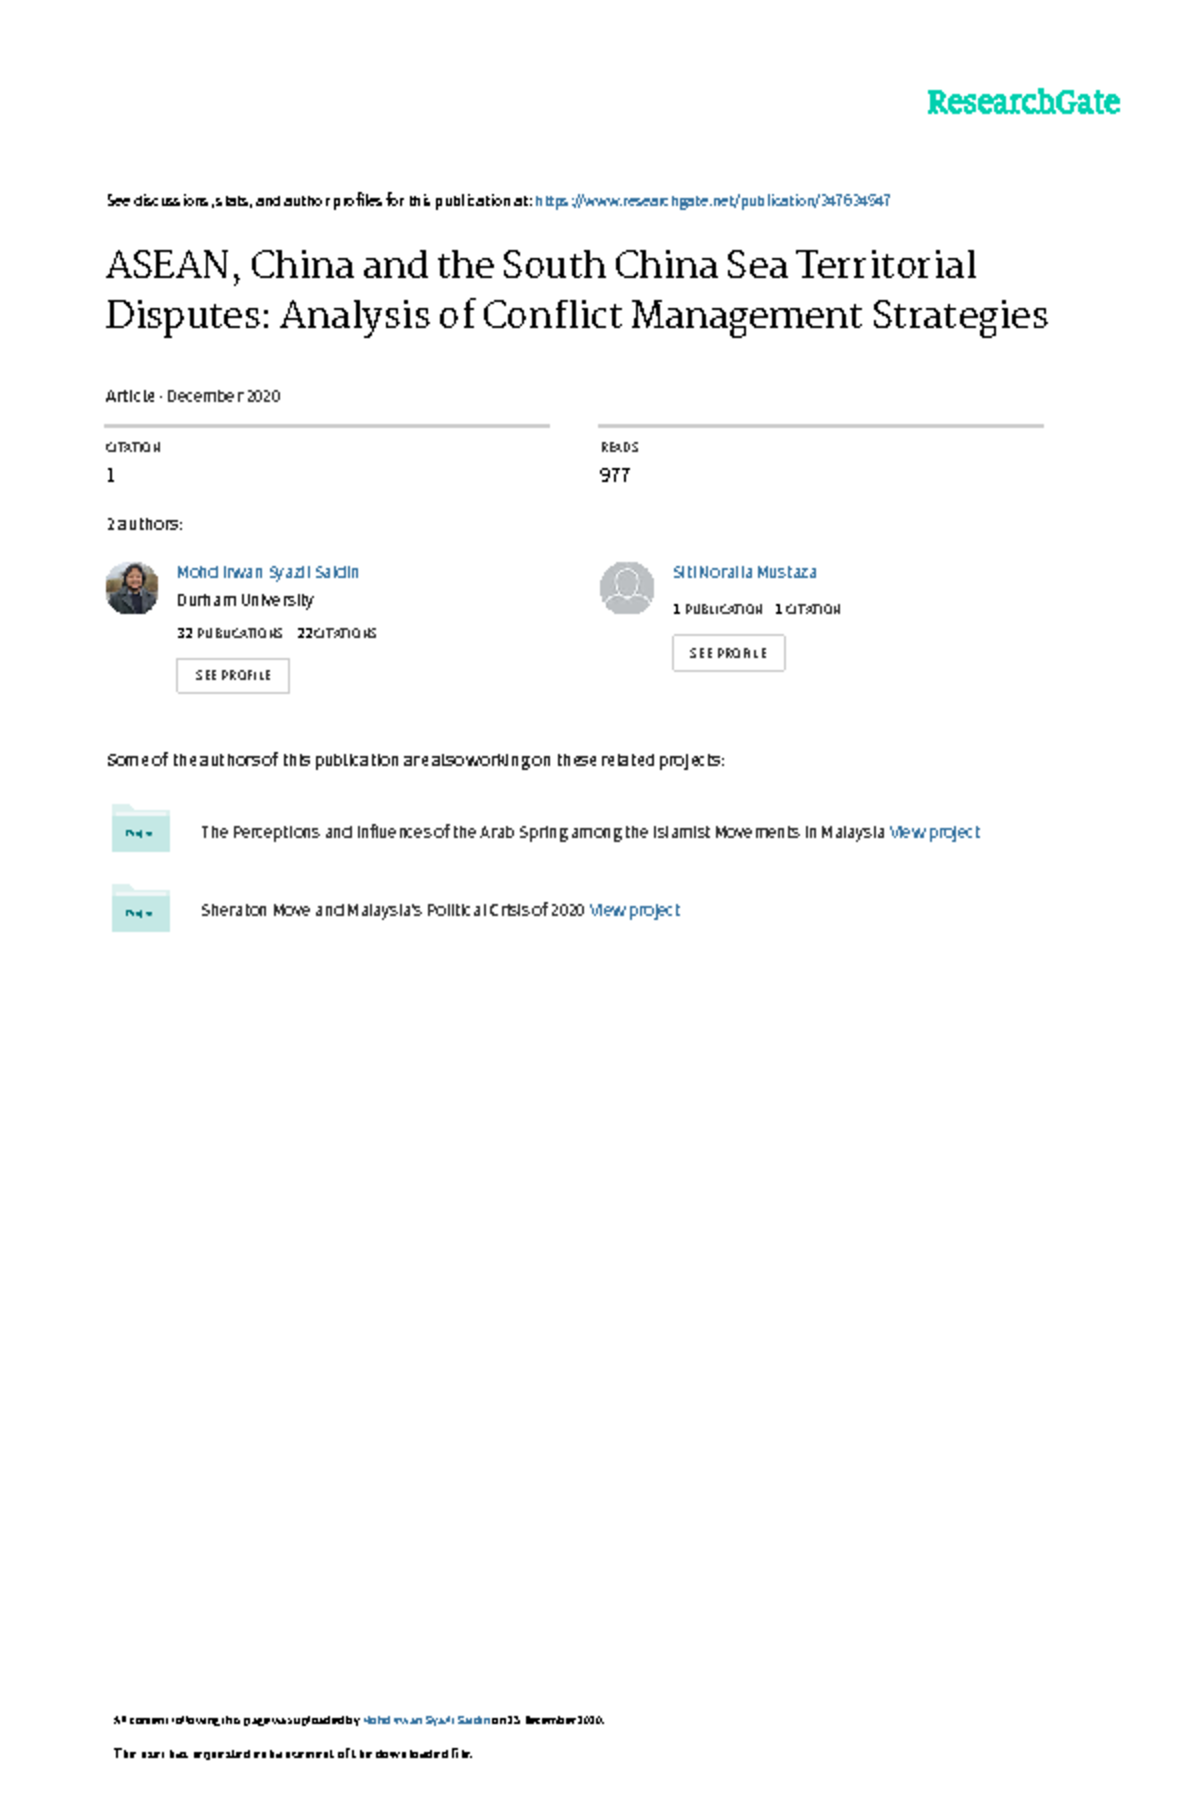Click the 22 Citations stat
This screenshot has height=1800, width=1200.
(336, 633)
